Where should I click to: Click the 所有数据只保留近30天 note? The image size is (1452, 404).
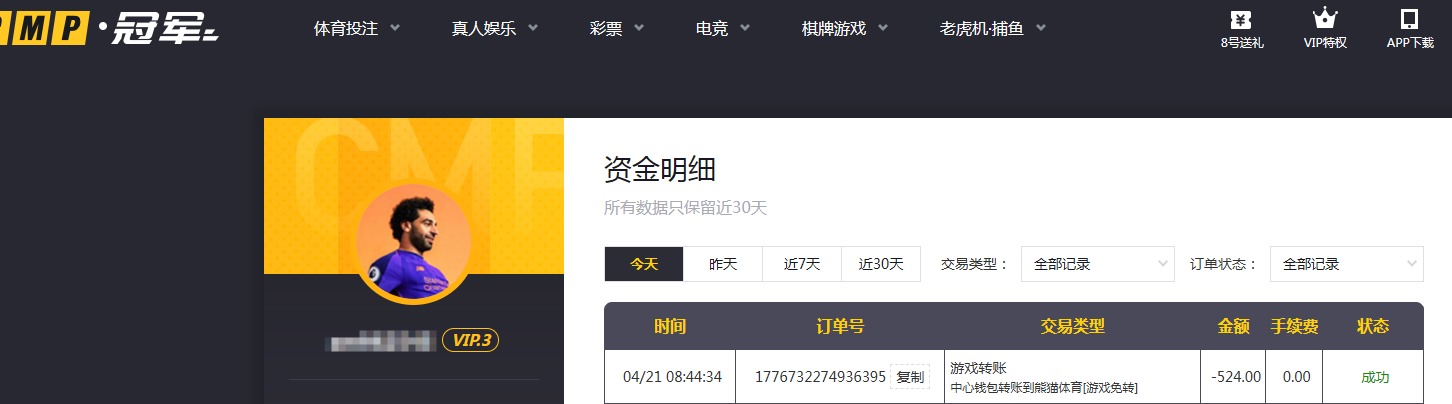click(x=685, y=208)
